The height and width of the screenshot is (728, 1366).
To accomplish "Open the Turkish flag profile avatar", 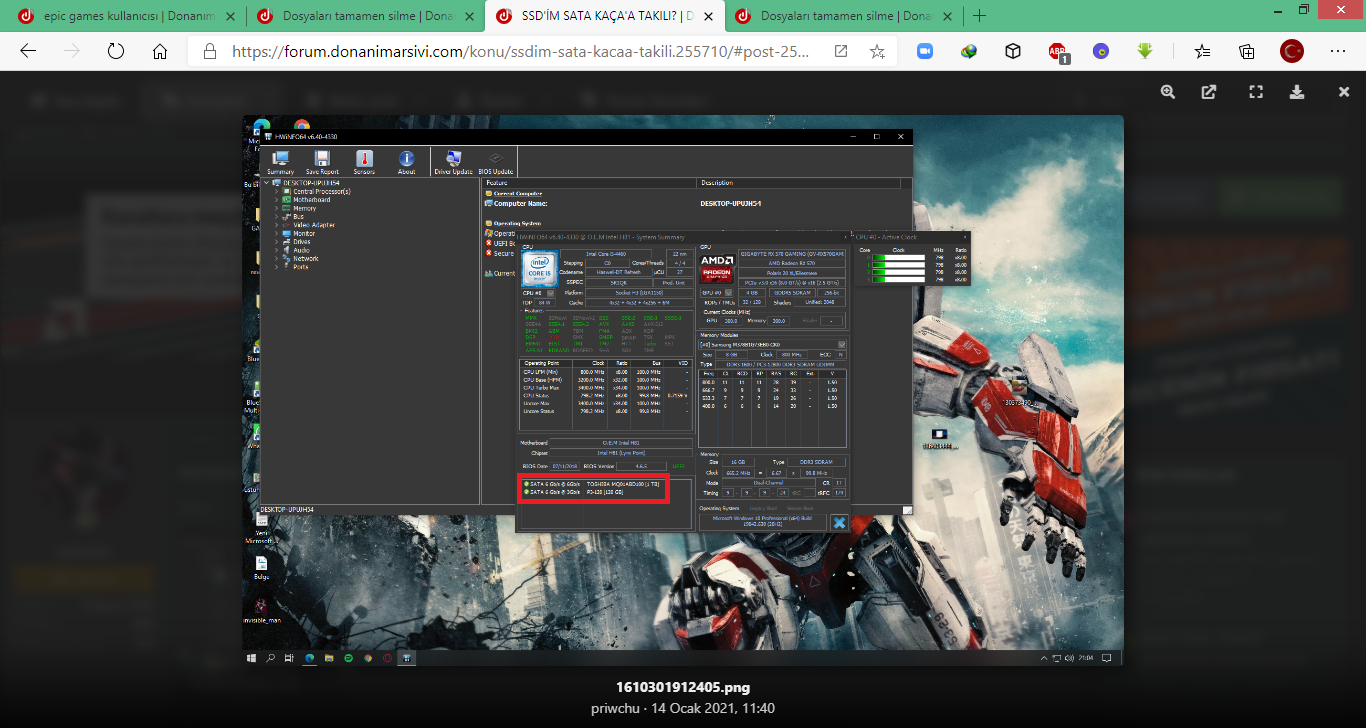I will pos(1292,52).
